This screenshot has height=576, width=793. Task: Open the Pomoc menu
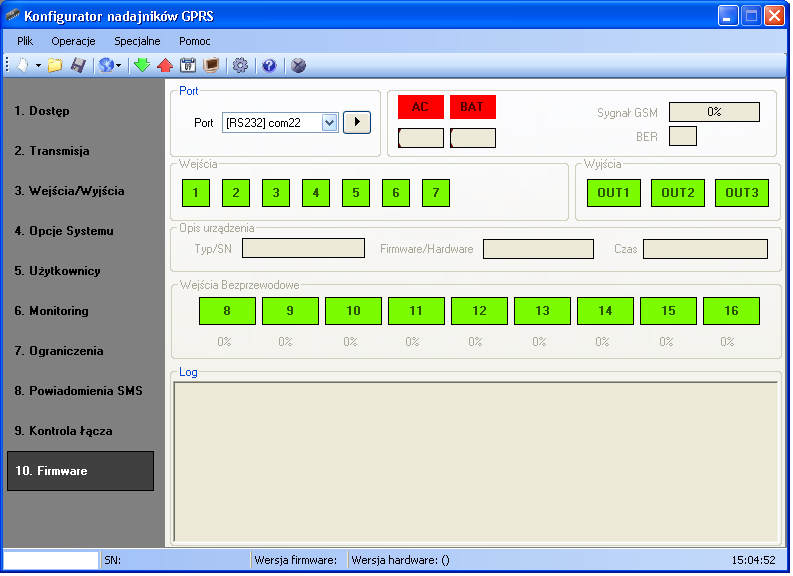tap(195, 41)
